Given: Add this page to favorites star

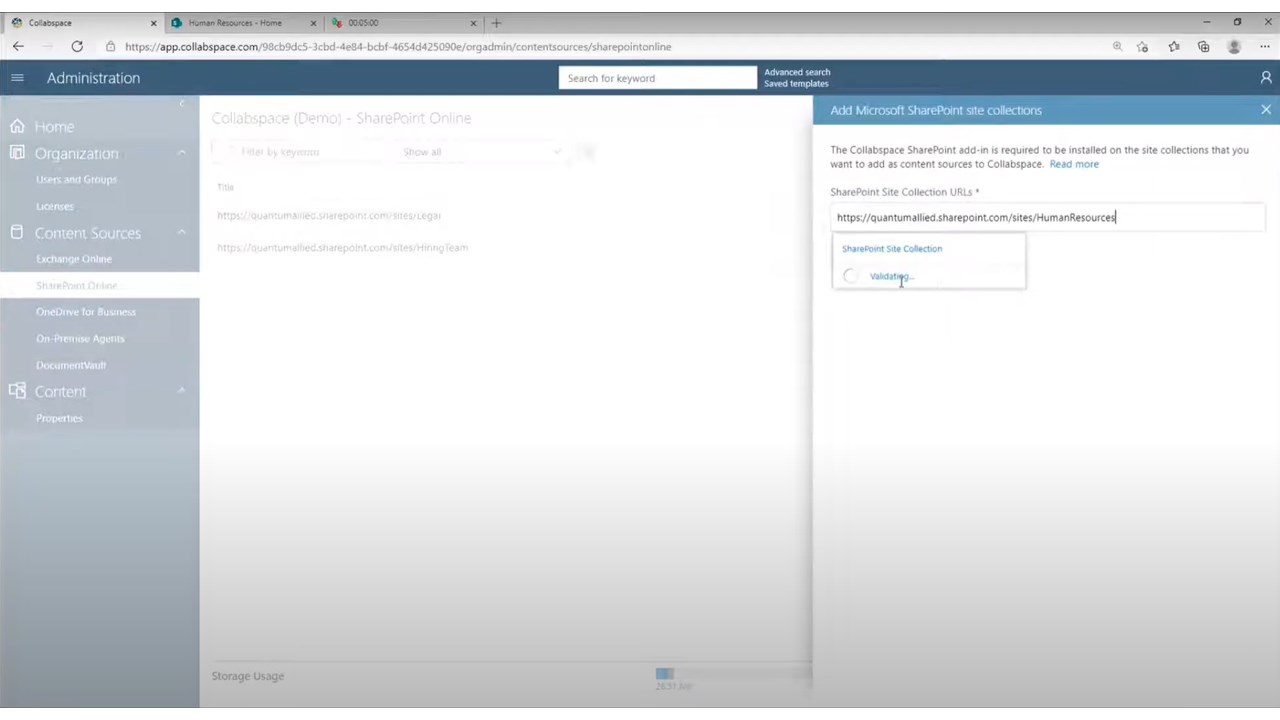Looking at the screenshot, I should click(1143, 47).
